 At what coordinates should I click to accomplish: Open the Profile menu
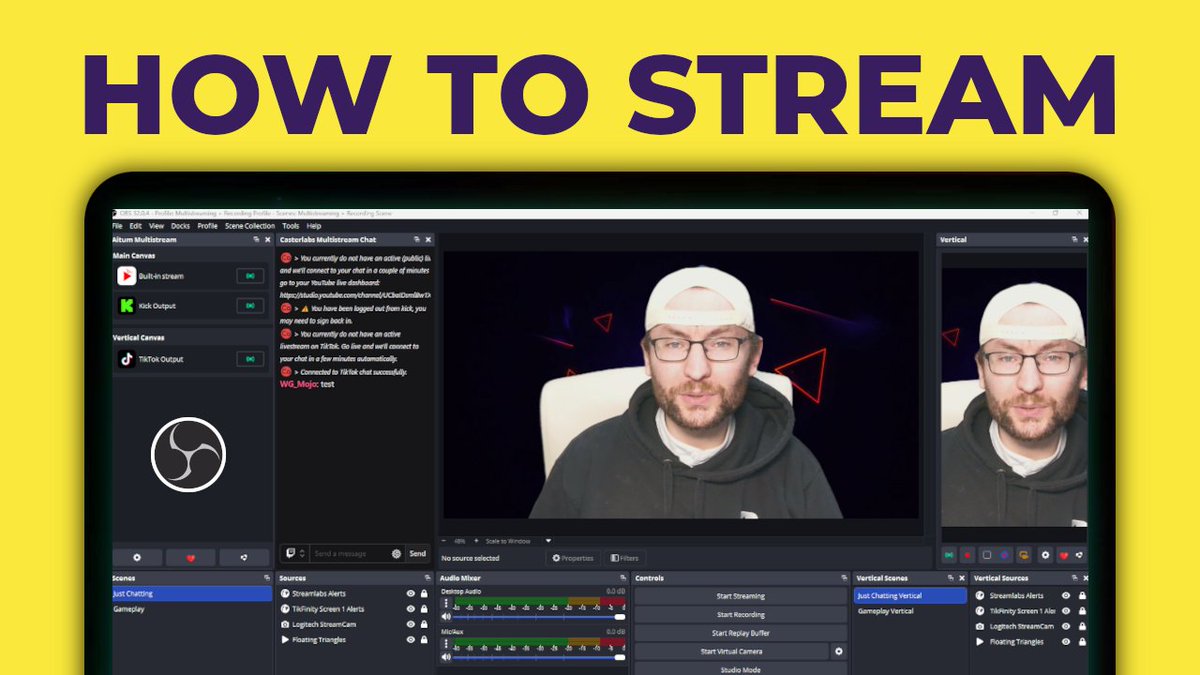tap(207, 226)
